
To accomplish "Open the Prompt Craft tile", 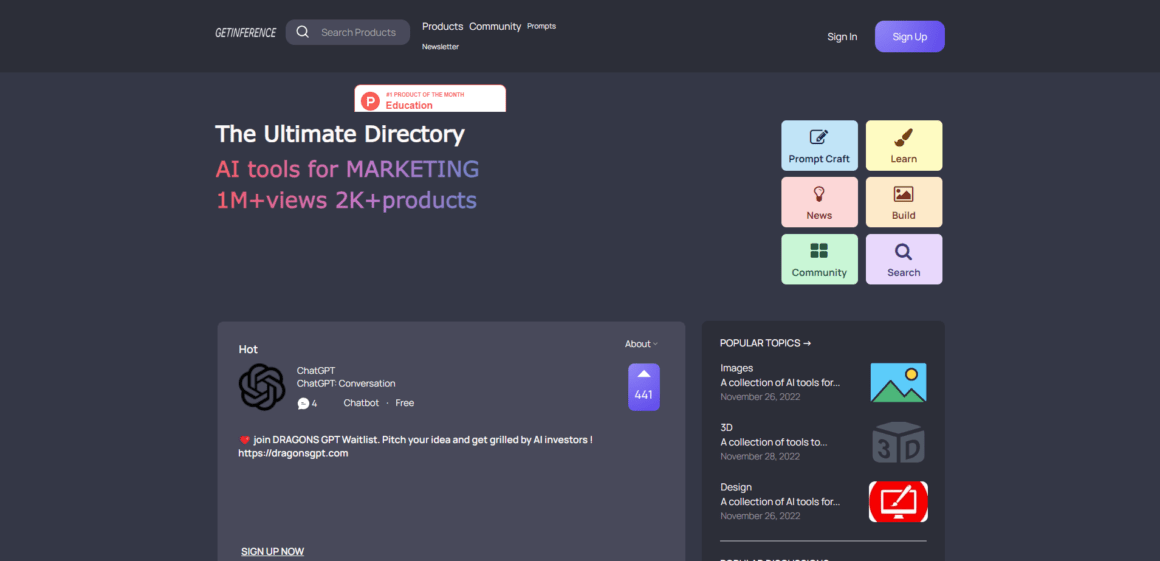I will (x=819, y=146).
